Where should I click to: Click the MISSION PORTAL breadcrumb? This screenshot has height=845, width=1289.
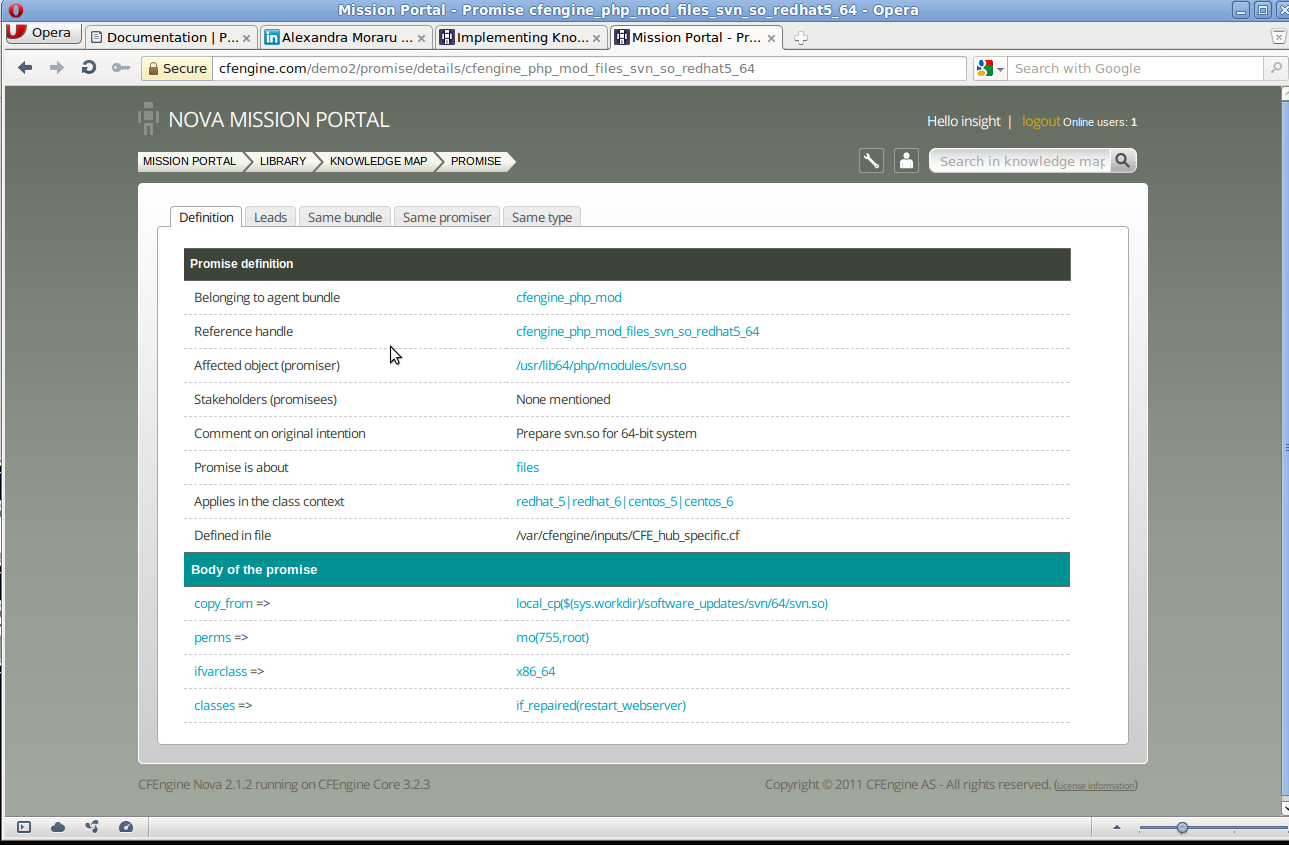pyautogui.click(x=189, y=161)
